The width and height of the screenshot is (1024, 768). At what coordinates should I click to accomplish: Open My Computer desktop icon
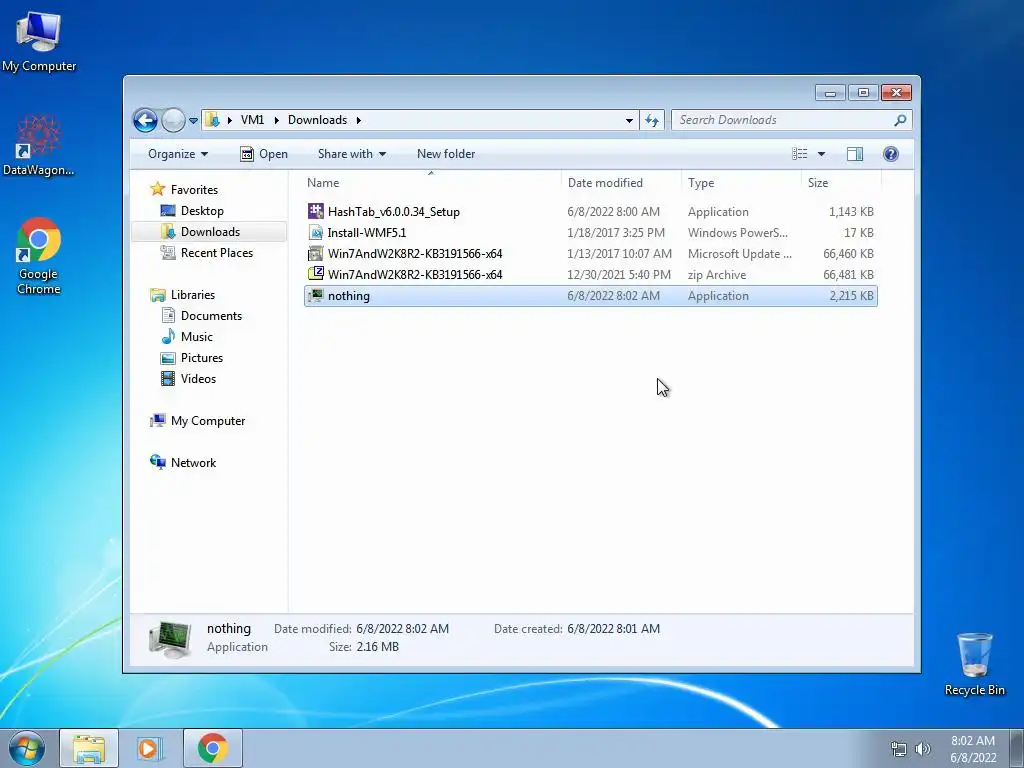39,42
